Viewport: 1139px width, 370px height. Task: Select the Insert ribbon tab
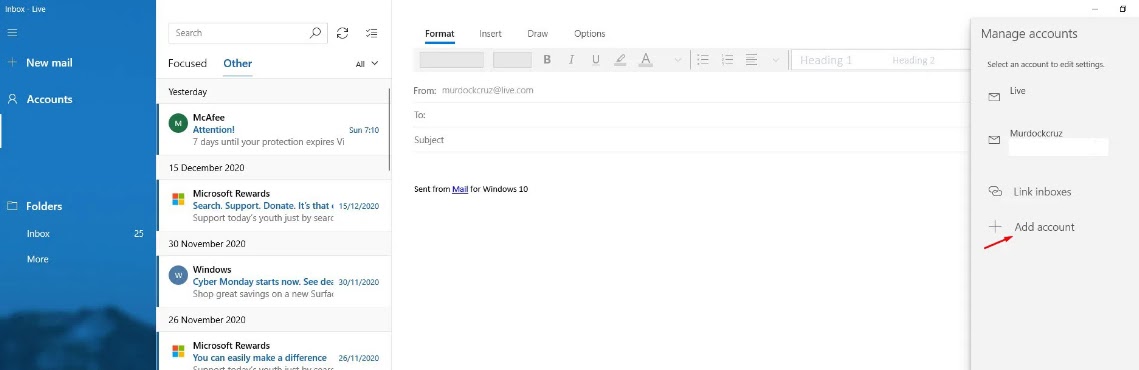click(490, 33)
